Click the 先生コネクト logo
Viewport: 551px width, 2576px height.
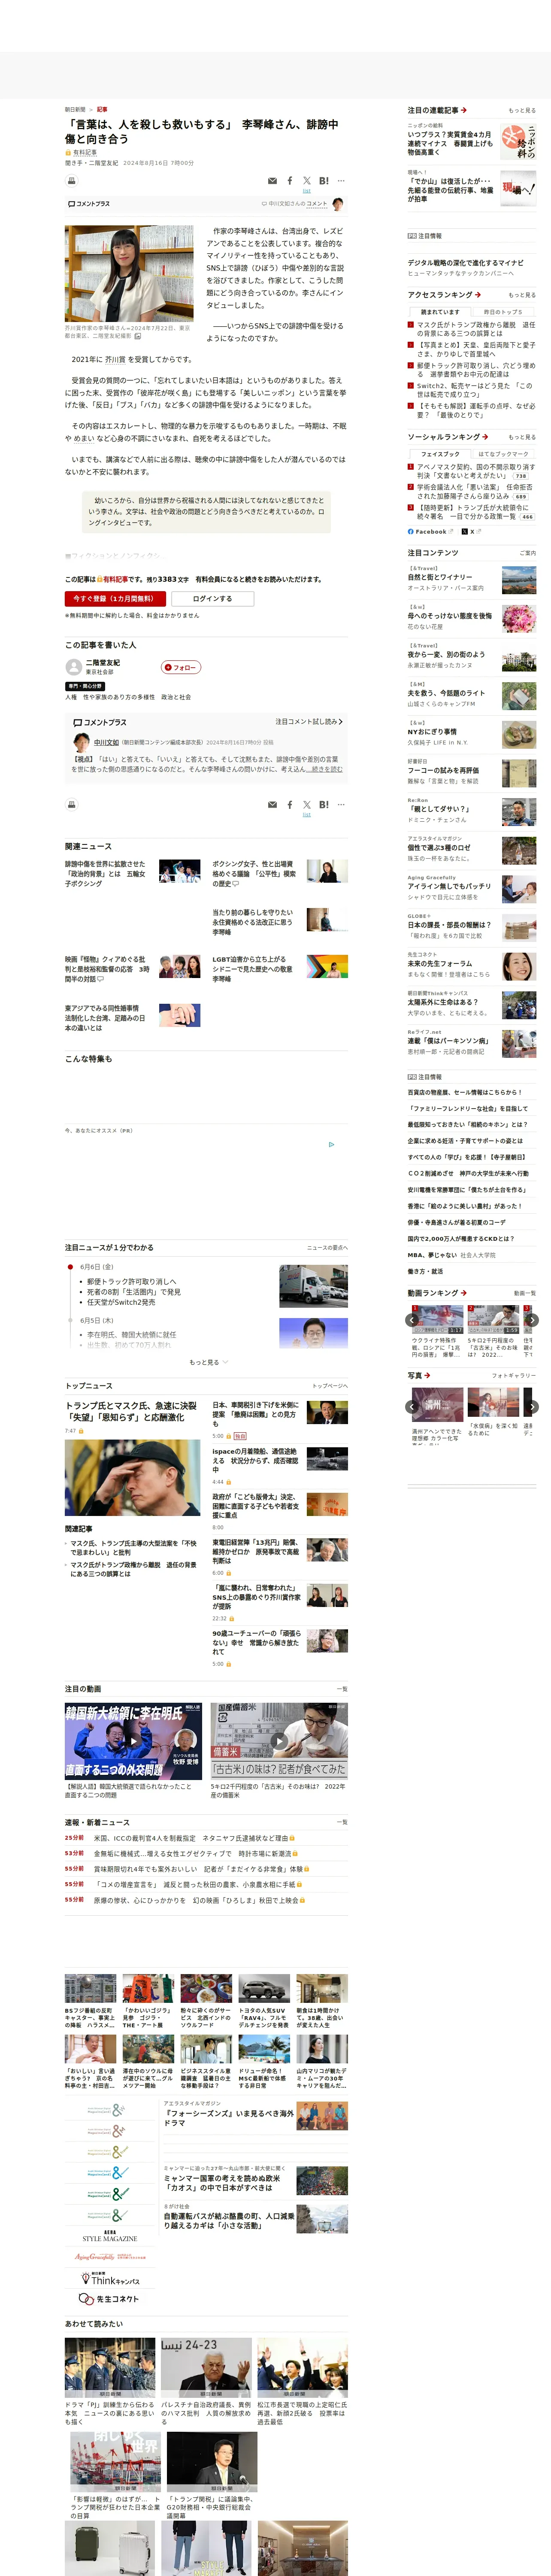tap(110, 2299)
